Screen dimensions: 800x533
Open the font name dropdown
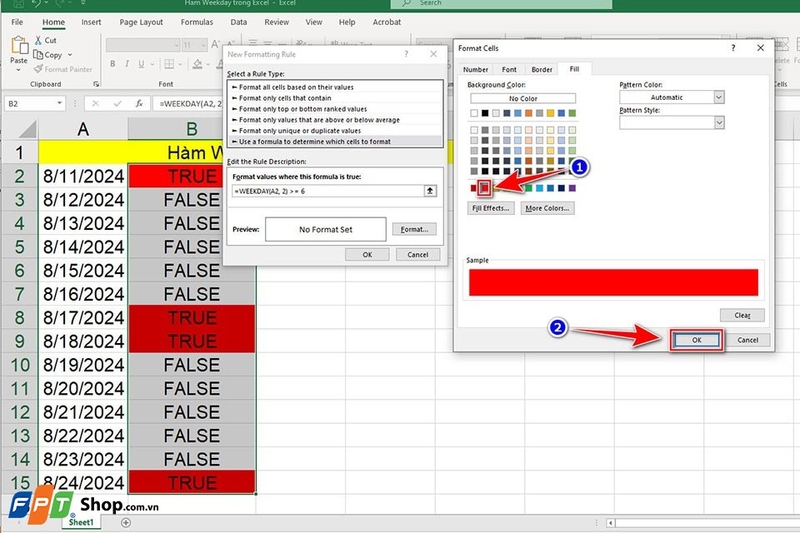pyautogui.click(x=177, y=45)
